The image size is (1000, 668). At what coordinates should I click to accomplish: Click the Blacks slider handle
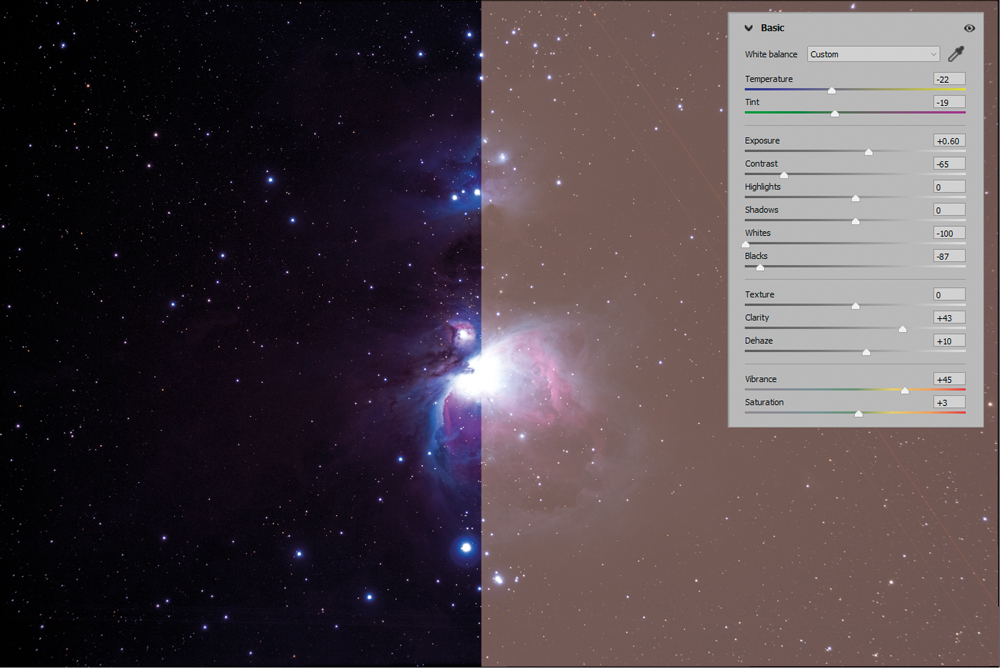click(x=760, y=267)
